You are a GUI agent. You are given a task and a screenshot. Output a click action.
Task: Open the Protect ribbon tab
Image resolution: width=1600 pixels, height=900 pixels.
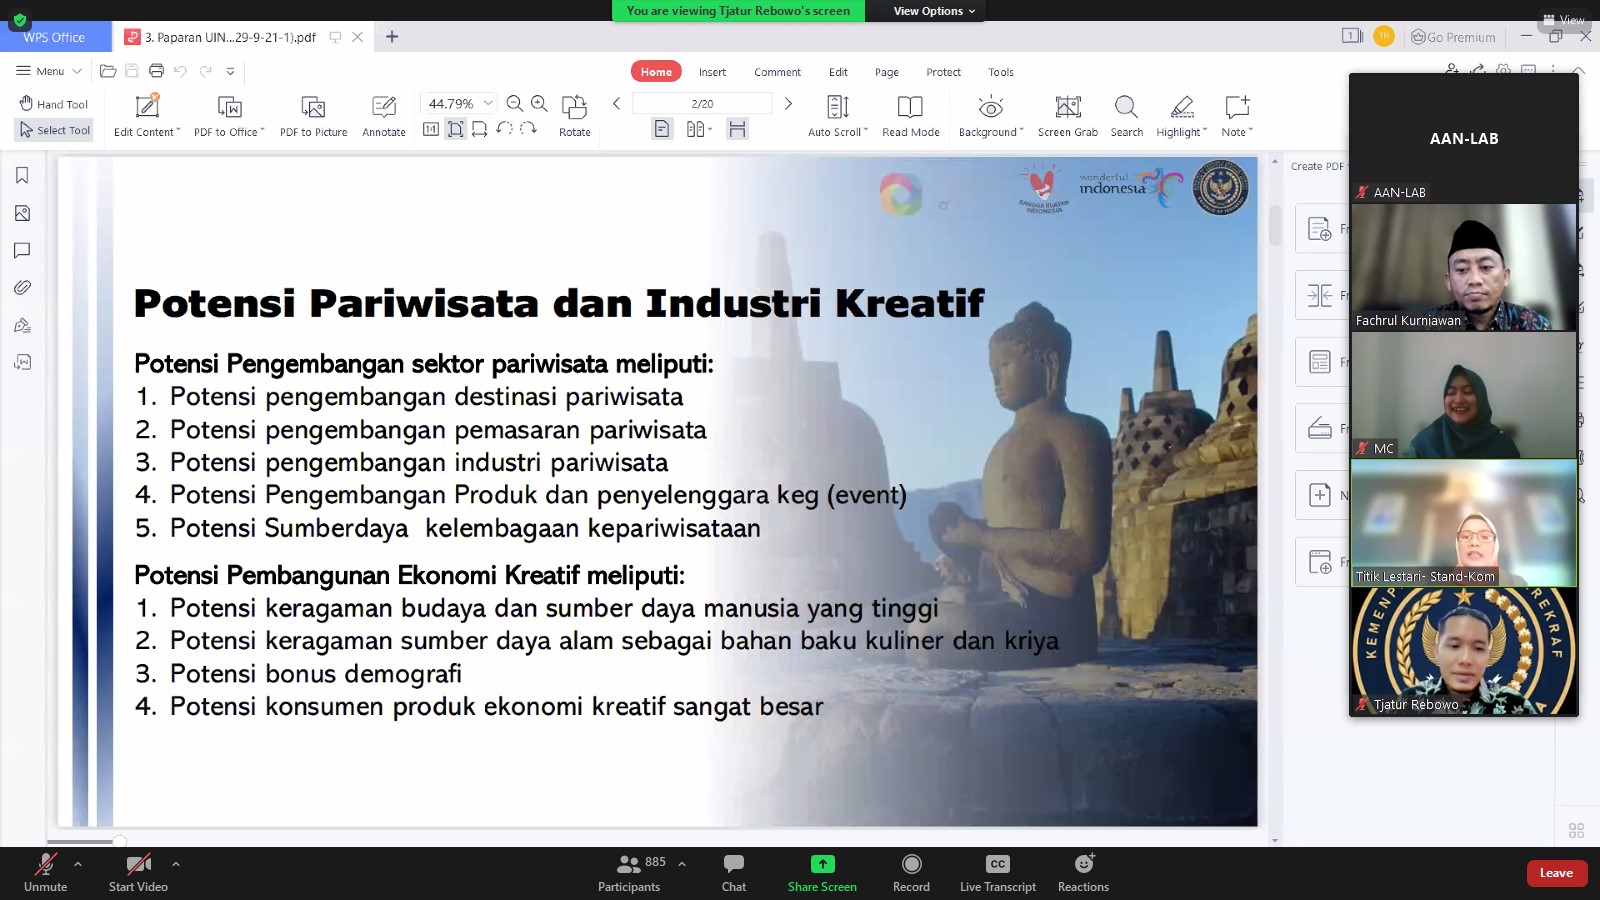click(943, 72)
